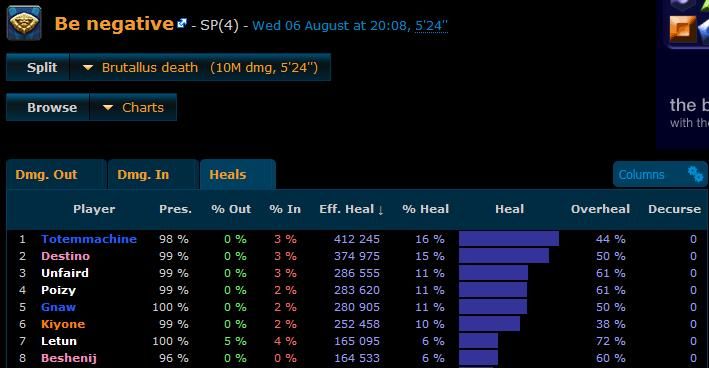
Task: Click the 4 % in value for Letun
Action: (285, 341)
